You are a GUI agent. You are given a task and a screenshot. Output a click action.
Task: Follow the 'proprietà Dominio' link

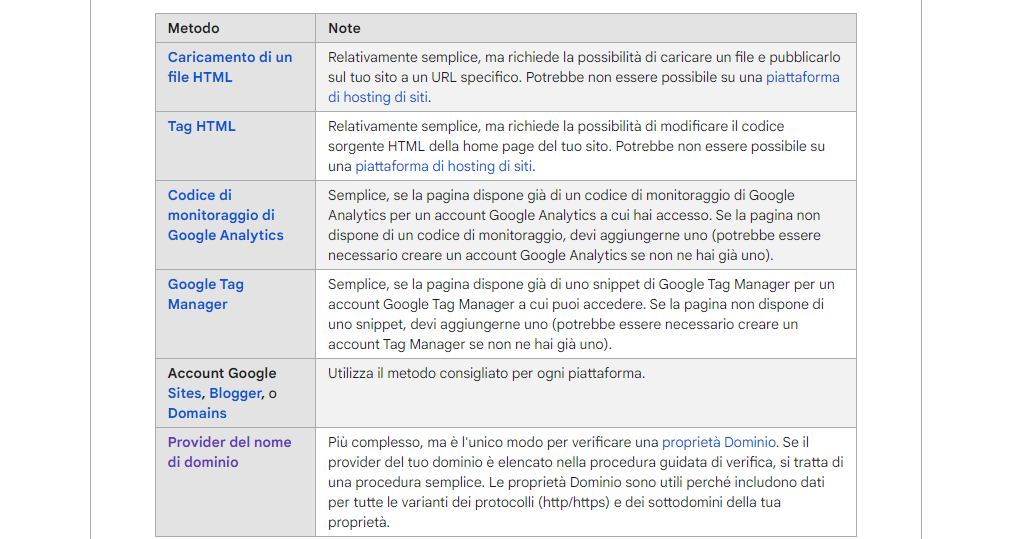[x=718, y=442]
